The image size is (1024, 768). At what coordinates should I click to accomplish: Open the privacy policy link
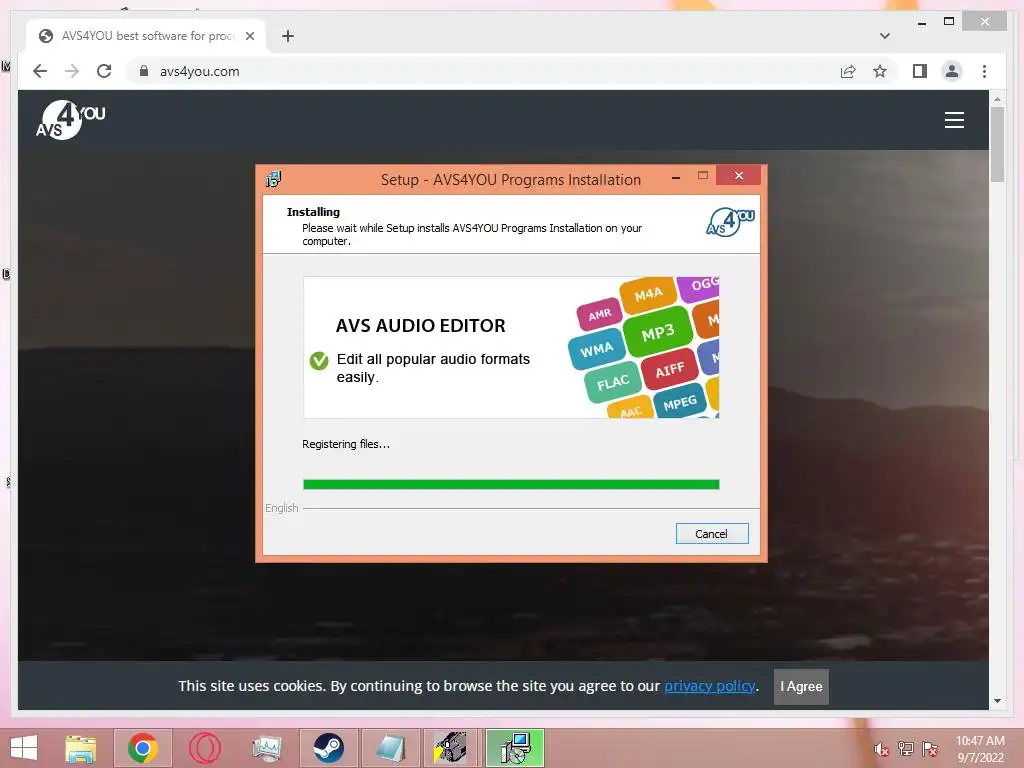pyautogui.click(x=709, y=686)
